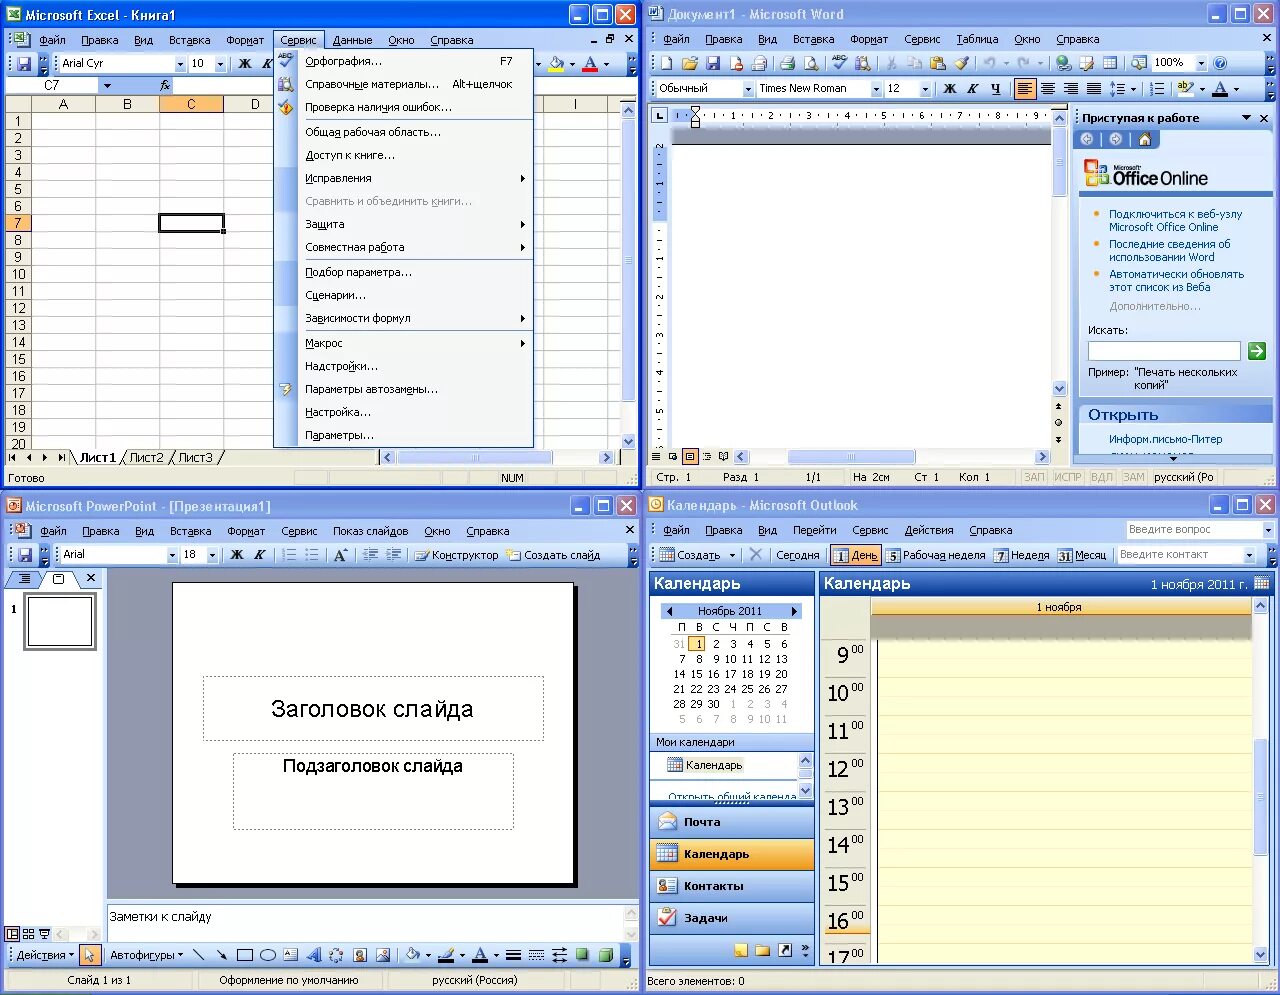Toggle Underline in Word formatting toolbar
This screenshot has height=995, width=1280.
tap(995, 88)
